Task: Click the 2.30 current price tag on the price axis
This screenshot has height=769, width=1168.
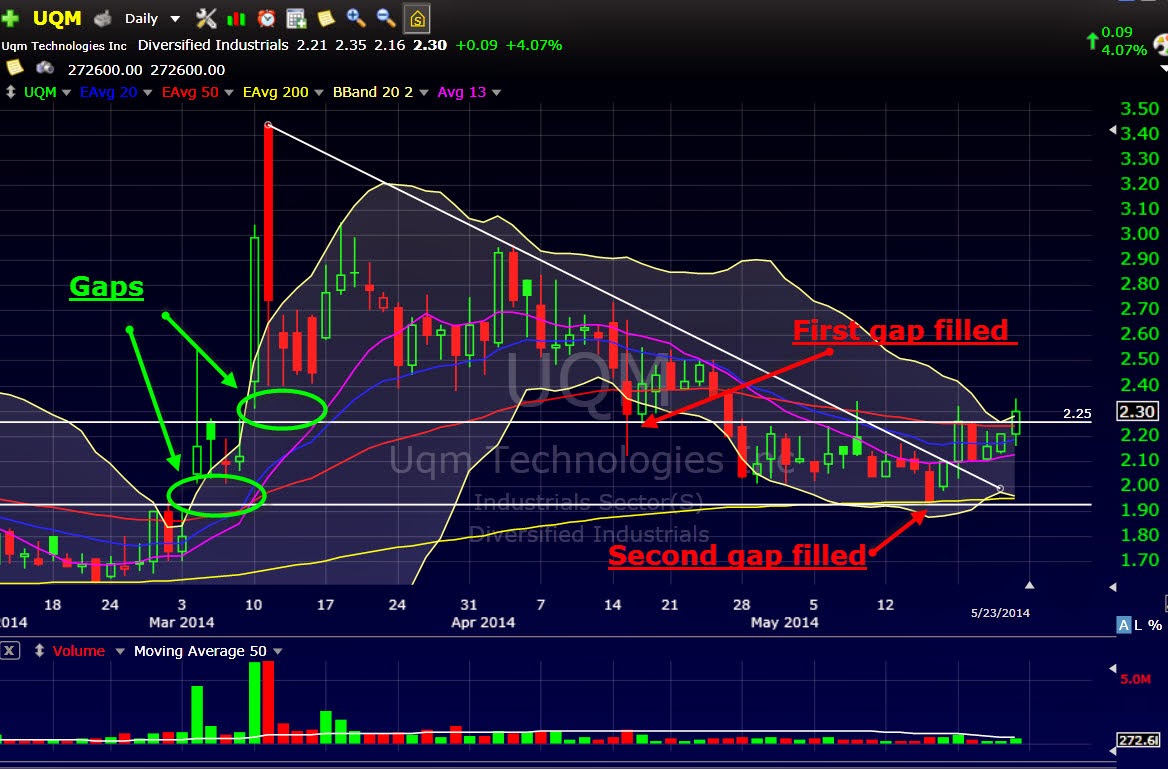Action: coord(1137,411)
